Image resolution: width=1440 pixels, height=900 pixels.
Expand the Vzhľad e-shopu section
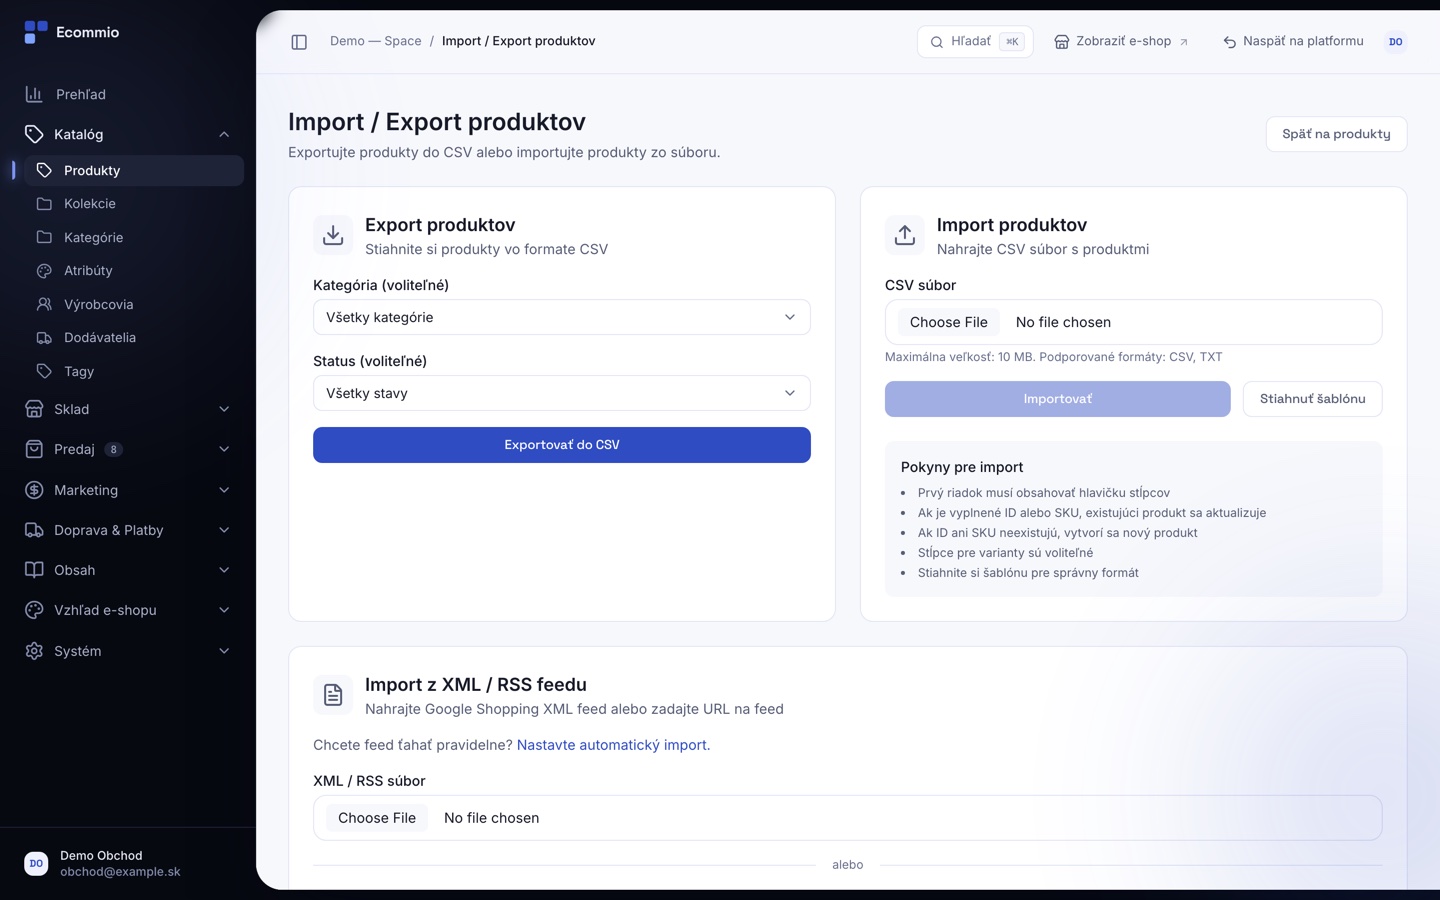pos(128,610)
